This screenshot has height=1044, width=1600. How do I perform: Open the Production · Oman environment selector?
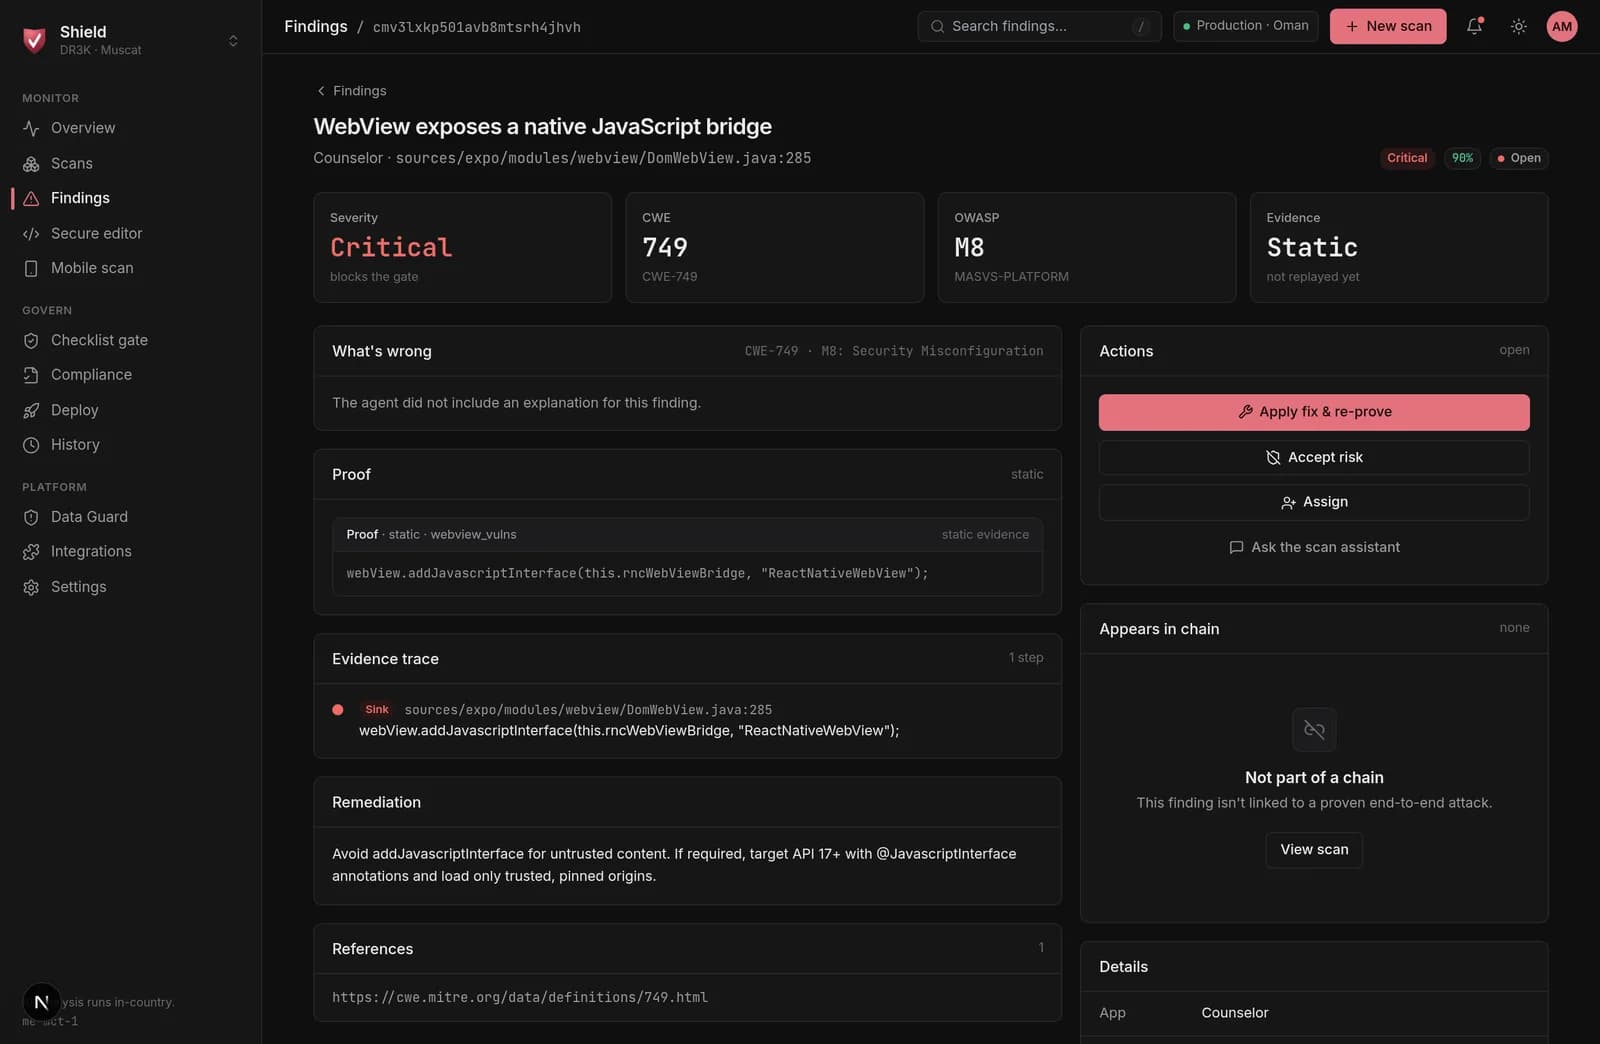tap(1245, 26)
